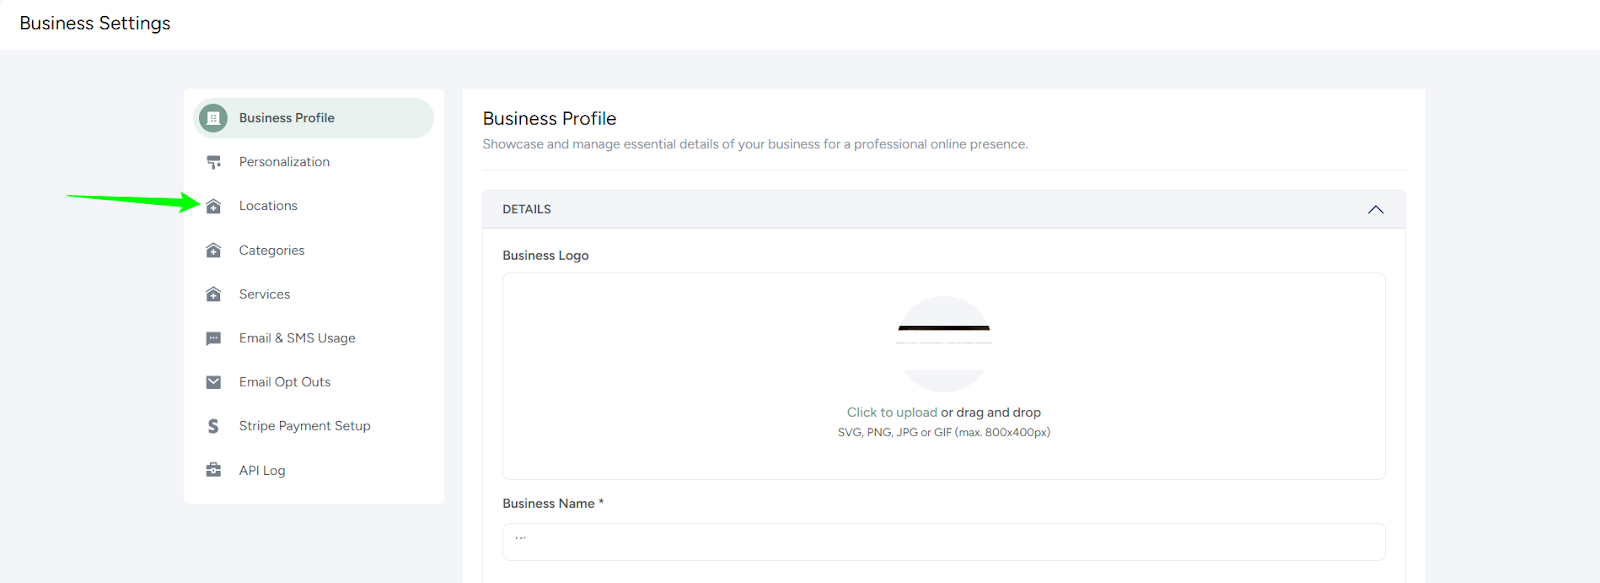Image resolution: width=1600 pixels, height=583 pixels.
Task: Click the Business Logo upload area
Action: coord(943,375)
